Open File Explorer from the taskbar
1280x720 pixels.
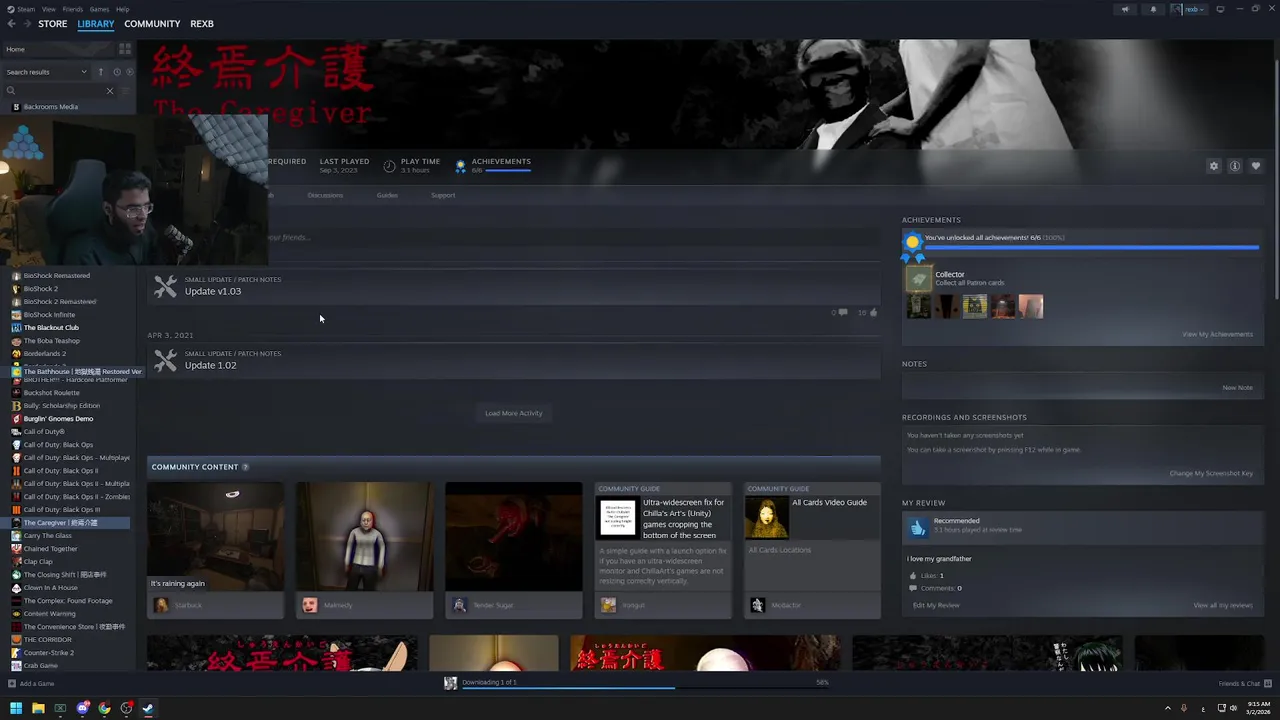tap(38, 708)
